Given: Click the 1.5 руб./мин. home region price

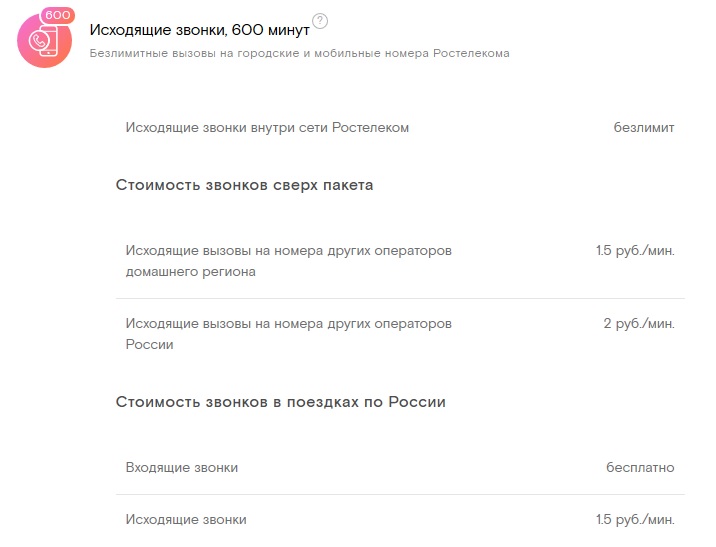Looking at the screenshot, I should coord(635,251).
